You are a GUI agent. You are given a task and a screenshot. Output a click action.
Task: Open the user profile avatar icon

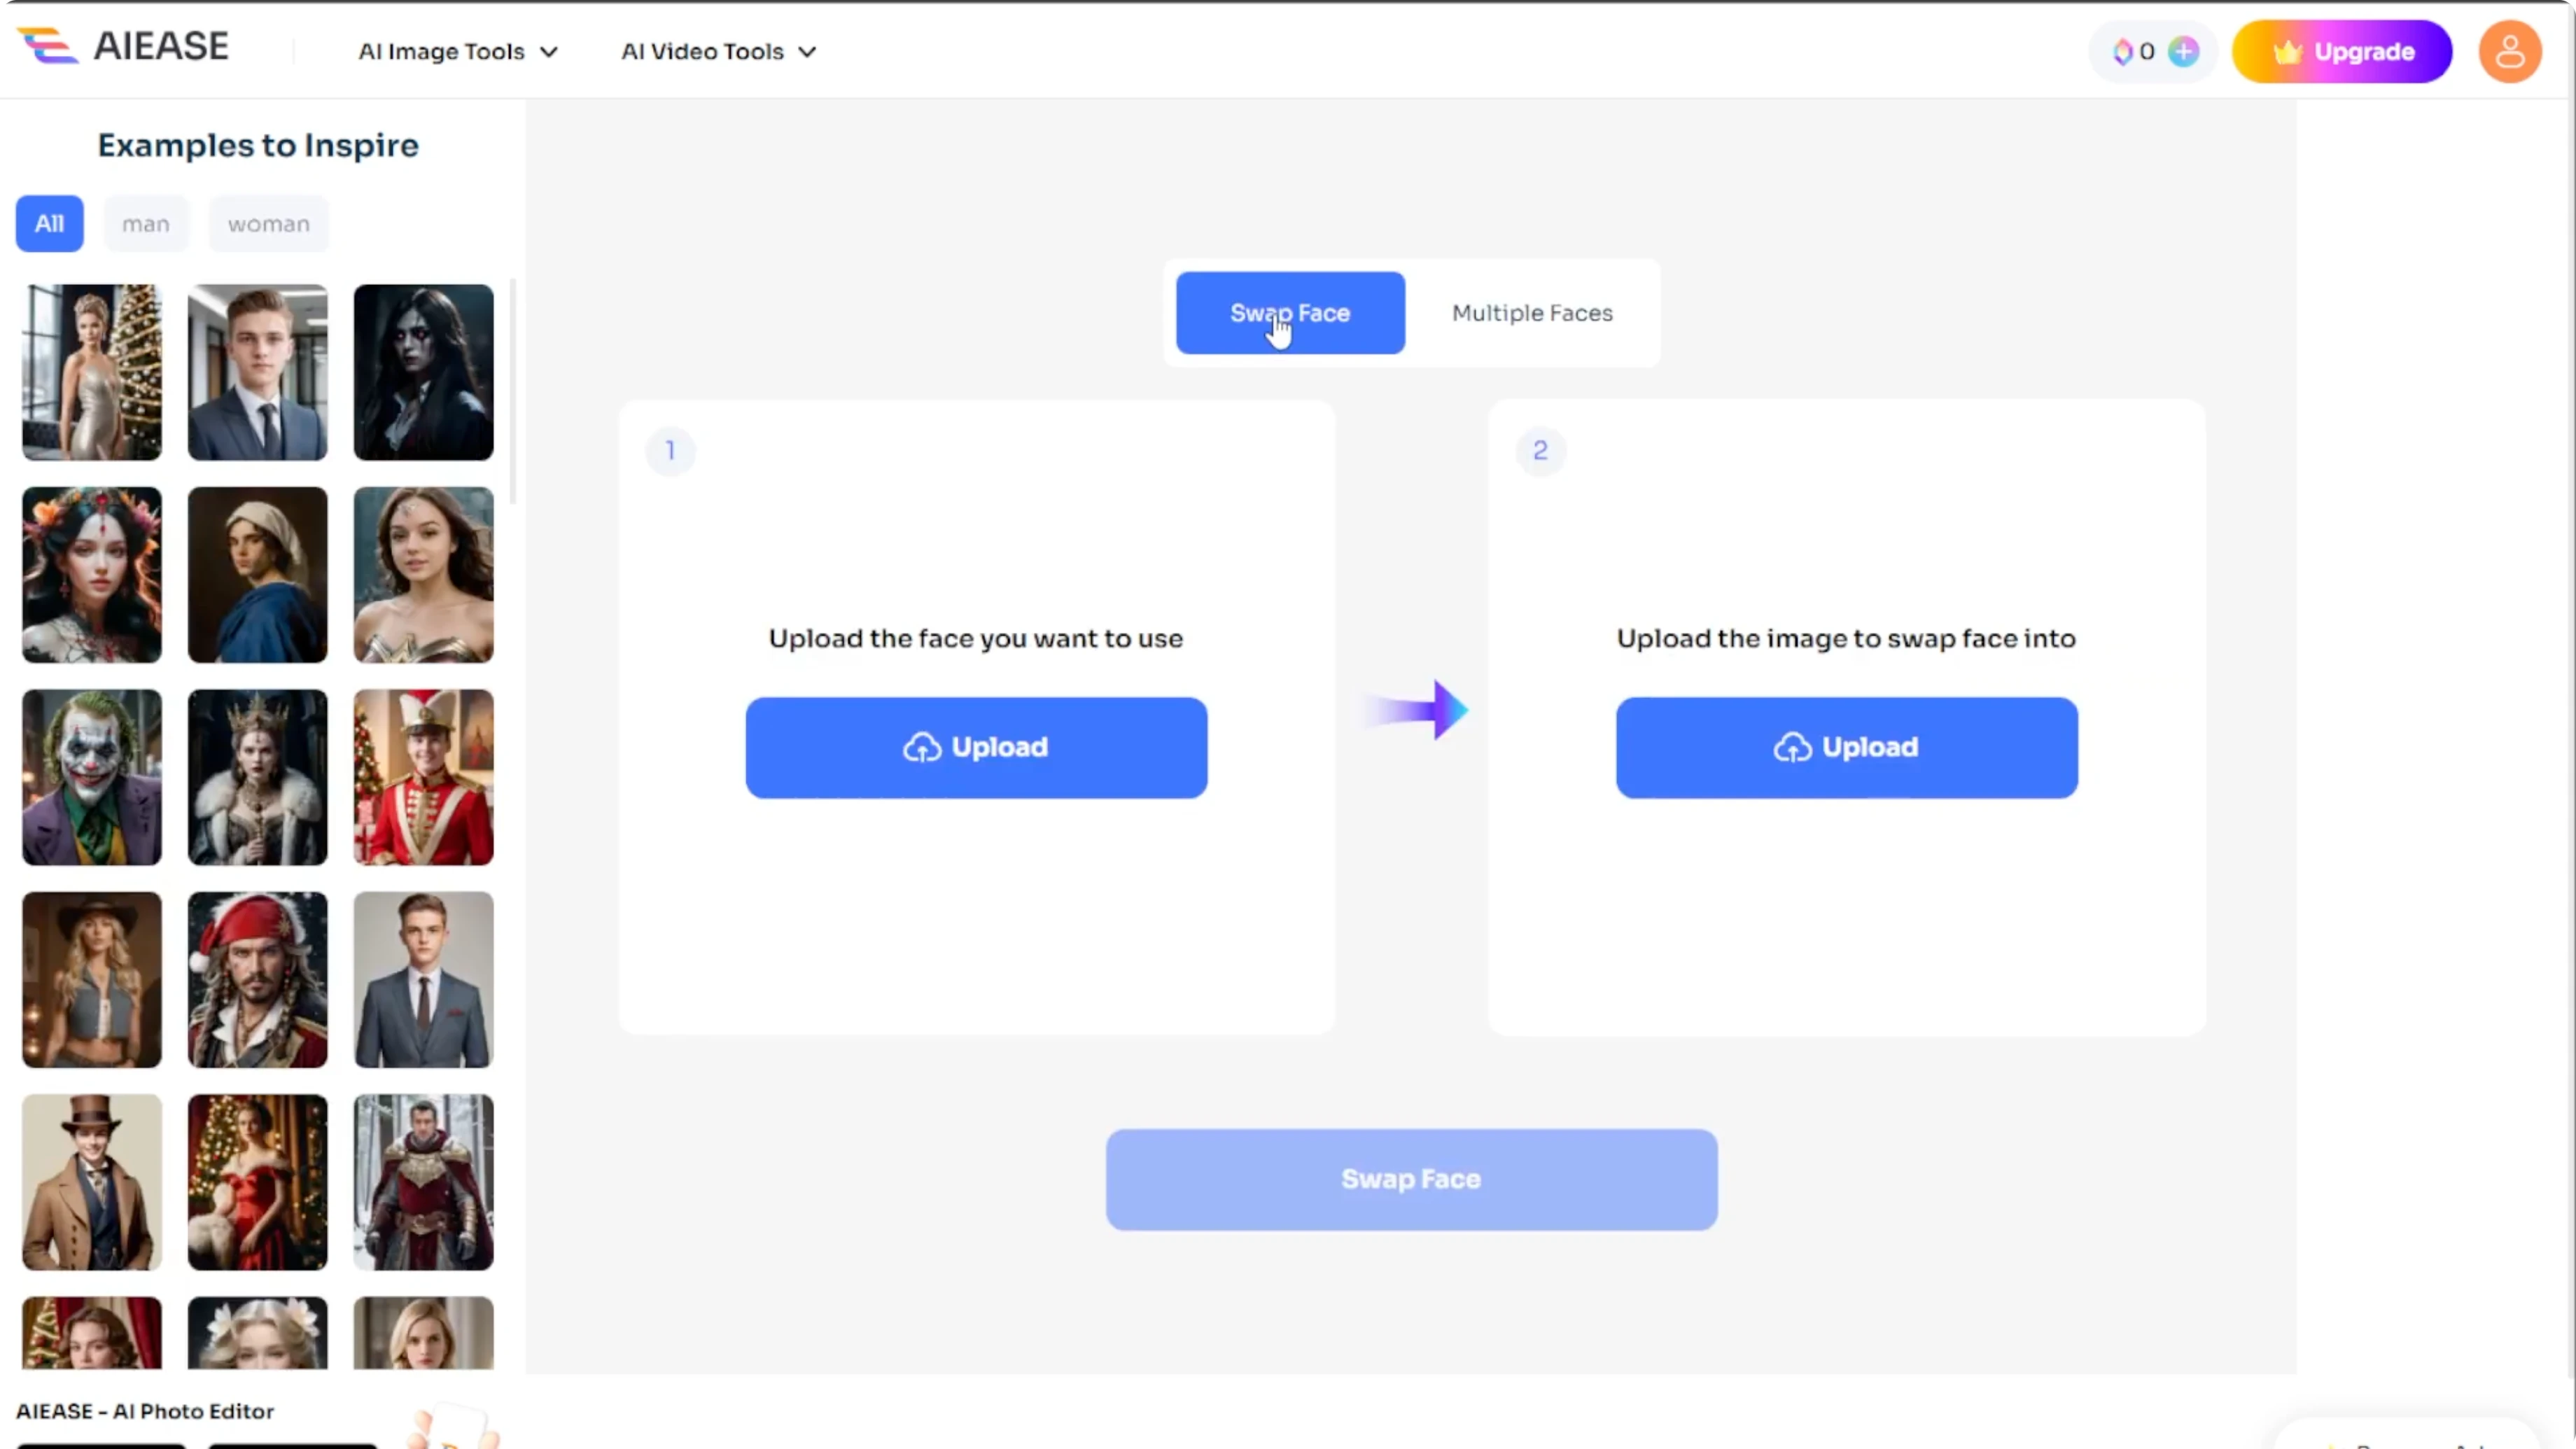(2509, 51)
